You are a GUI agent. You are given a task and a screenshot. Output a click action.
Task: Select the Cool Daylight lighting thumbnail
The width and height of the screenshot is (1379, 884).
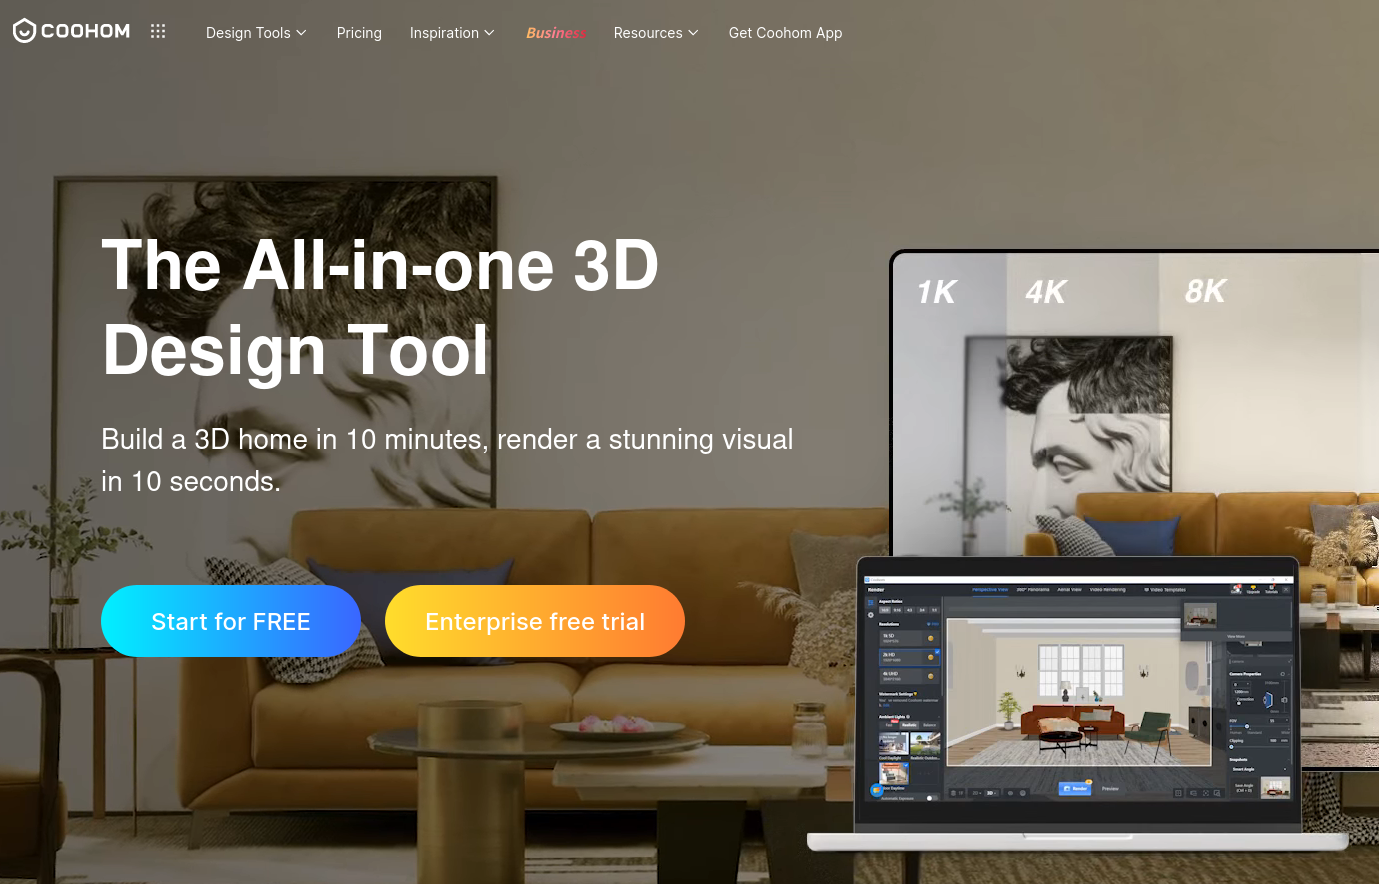tap(892, 743)
